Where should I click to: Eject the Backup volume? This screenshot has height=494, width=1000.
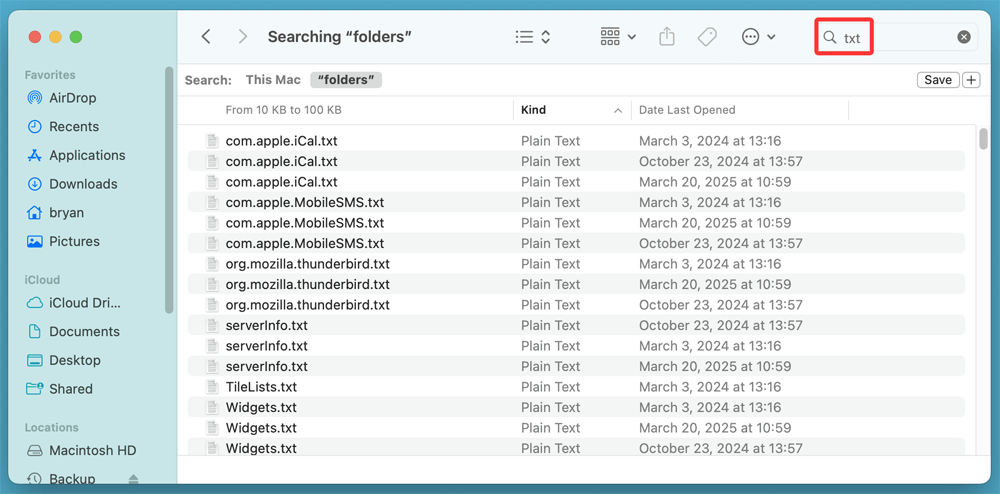(133, 478)
